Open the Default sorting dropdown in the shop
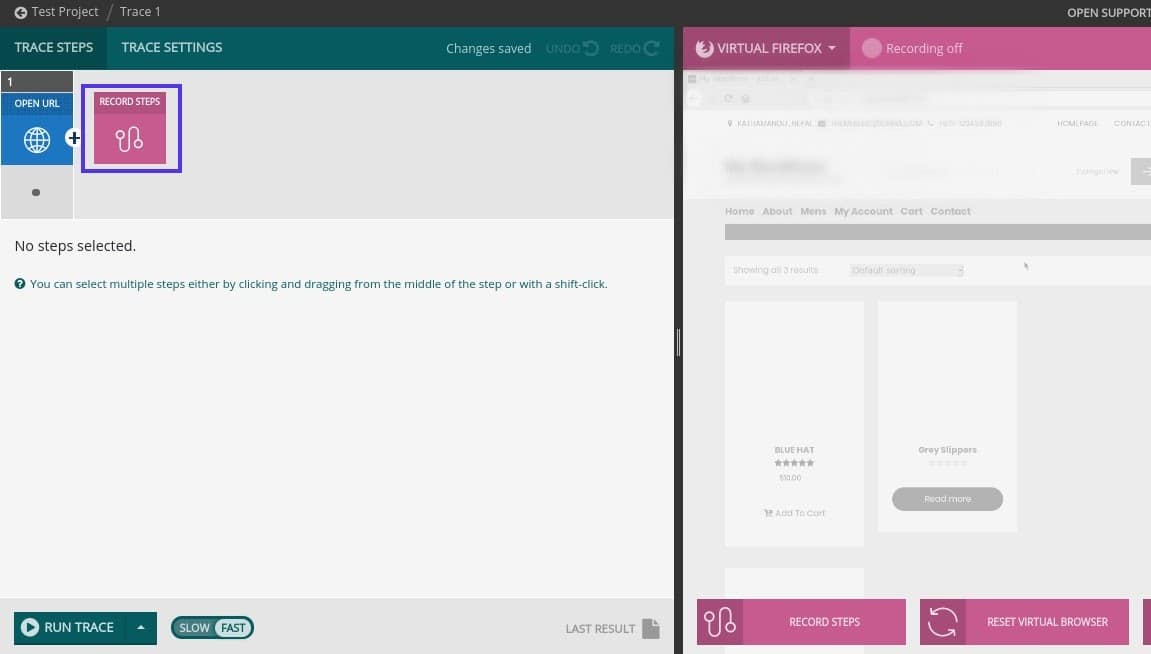Viewport: 1151px width, 654px height. [906, 269]
